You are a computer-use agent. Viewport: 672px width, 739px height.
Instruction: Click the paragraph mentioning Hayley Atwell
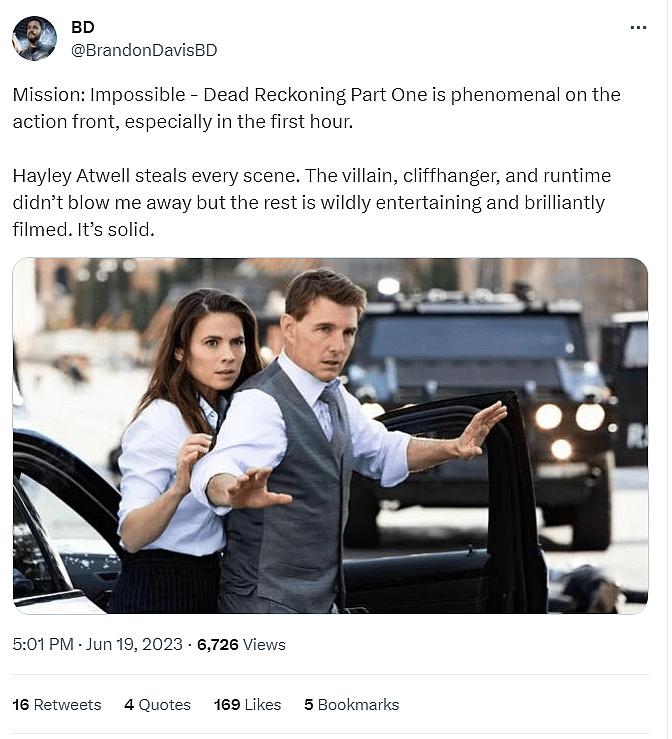coord(311,203)
